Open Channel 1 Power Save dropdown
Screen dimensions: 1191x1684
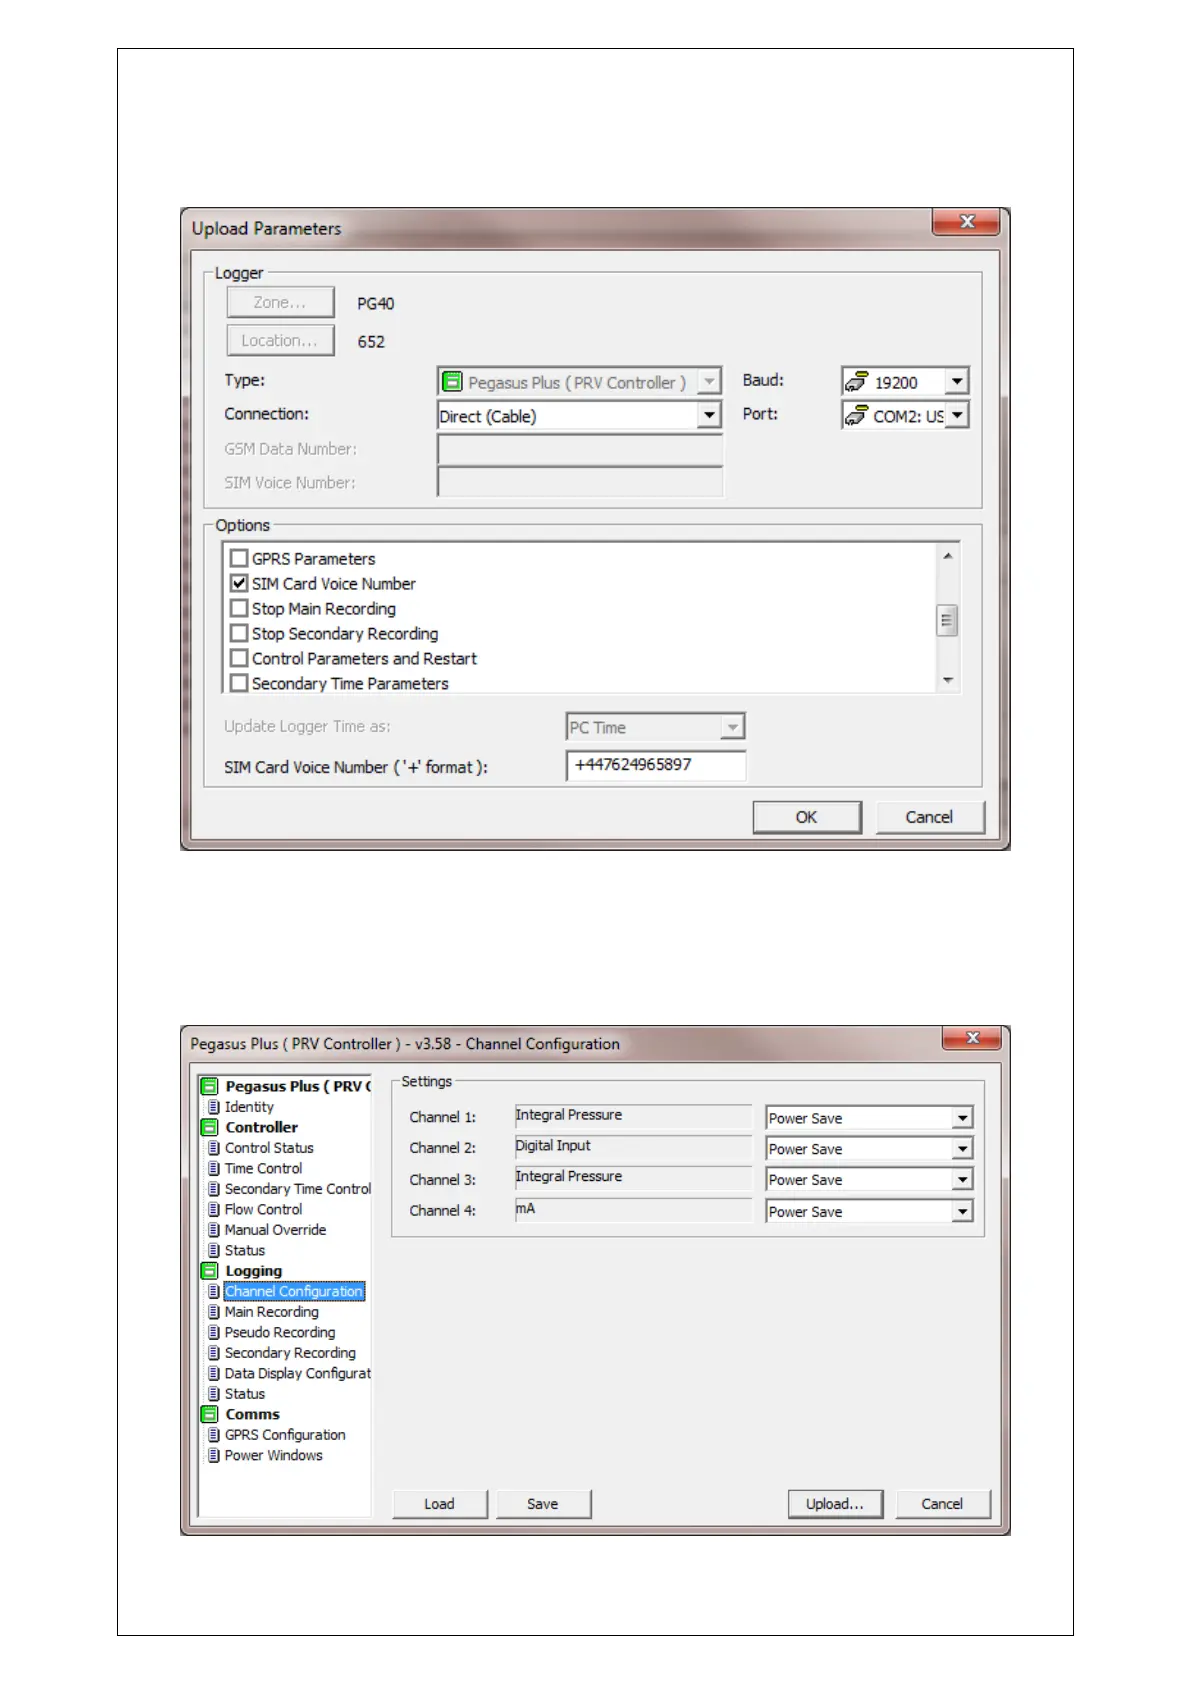pyautogui.click(x=962, y=1118)
